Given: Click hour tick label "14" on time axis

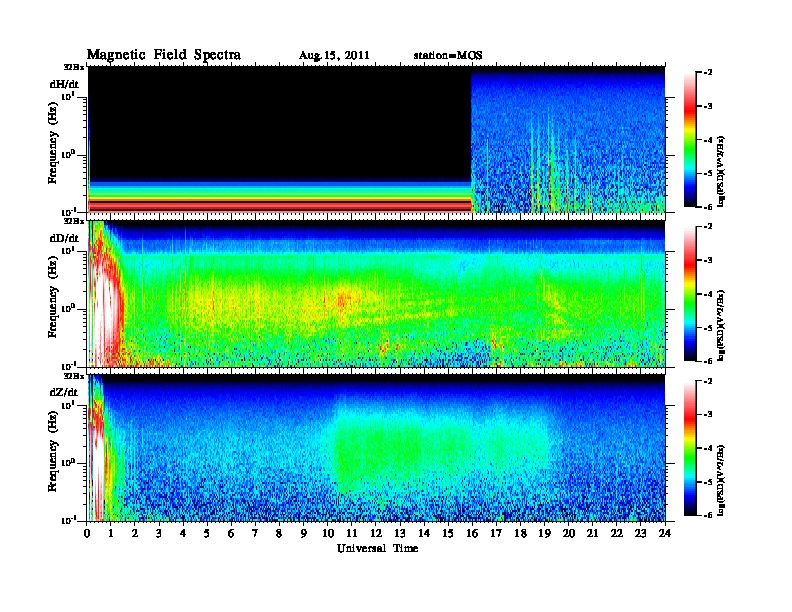Looking at the screenshot, I should click(x=424, y=534).
